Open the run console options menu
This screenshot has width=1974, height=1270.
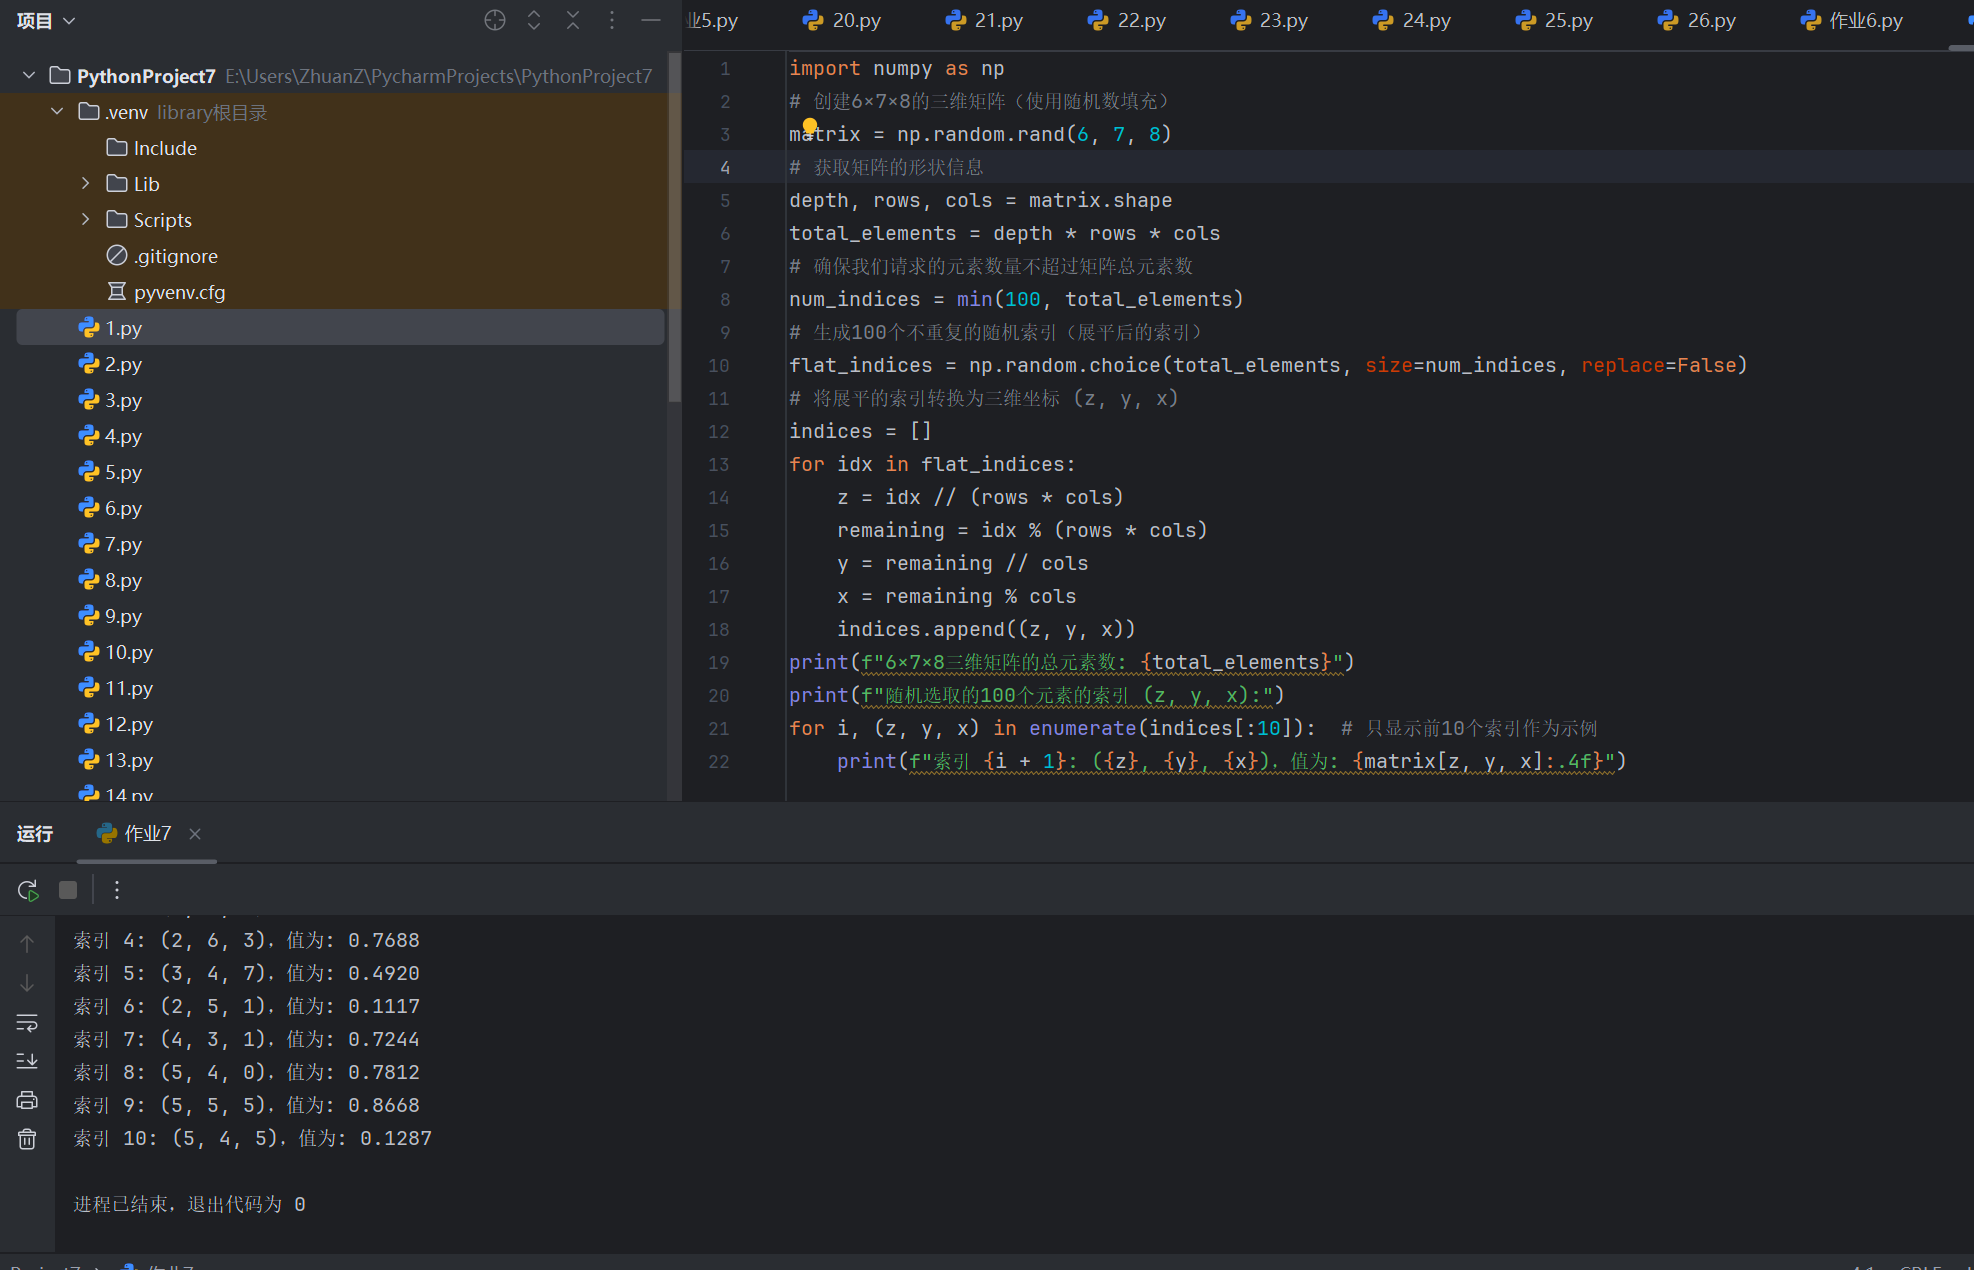pyautogui.click(x=116, y=889)
